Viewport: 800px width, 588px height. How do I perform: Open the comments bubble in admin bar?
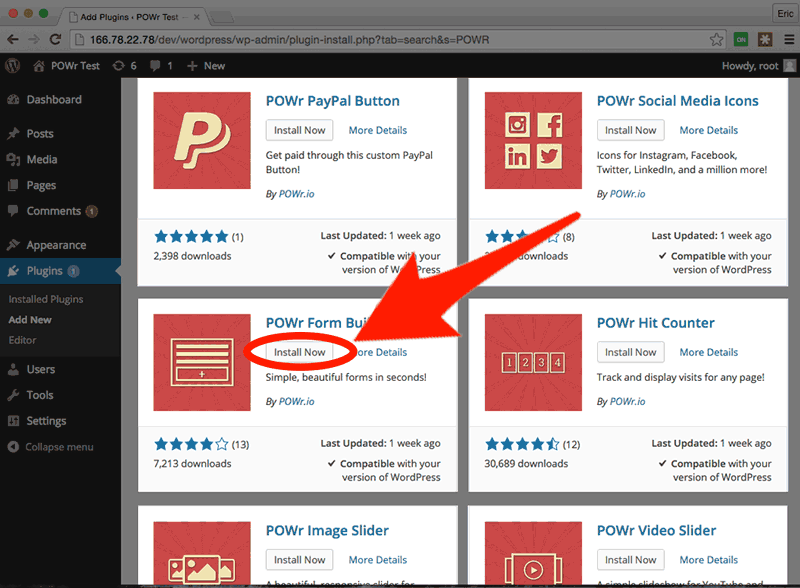pos(161,66)
